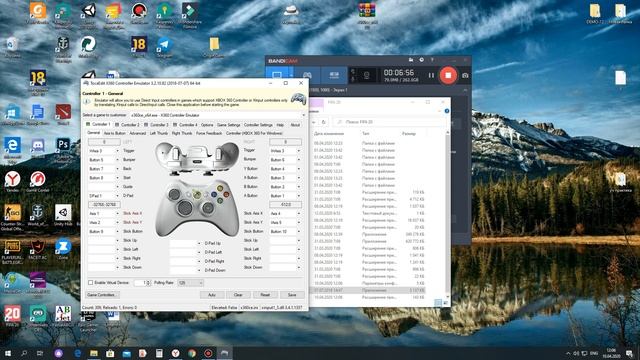The width and height of the screenshot is (640, 360).
Task: Switch to the Controller 3 tab
Action: tap(156, 124)
